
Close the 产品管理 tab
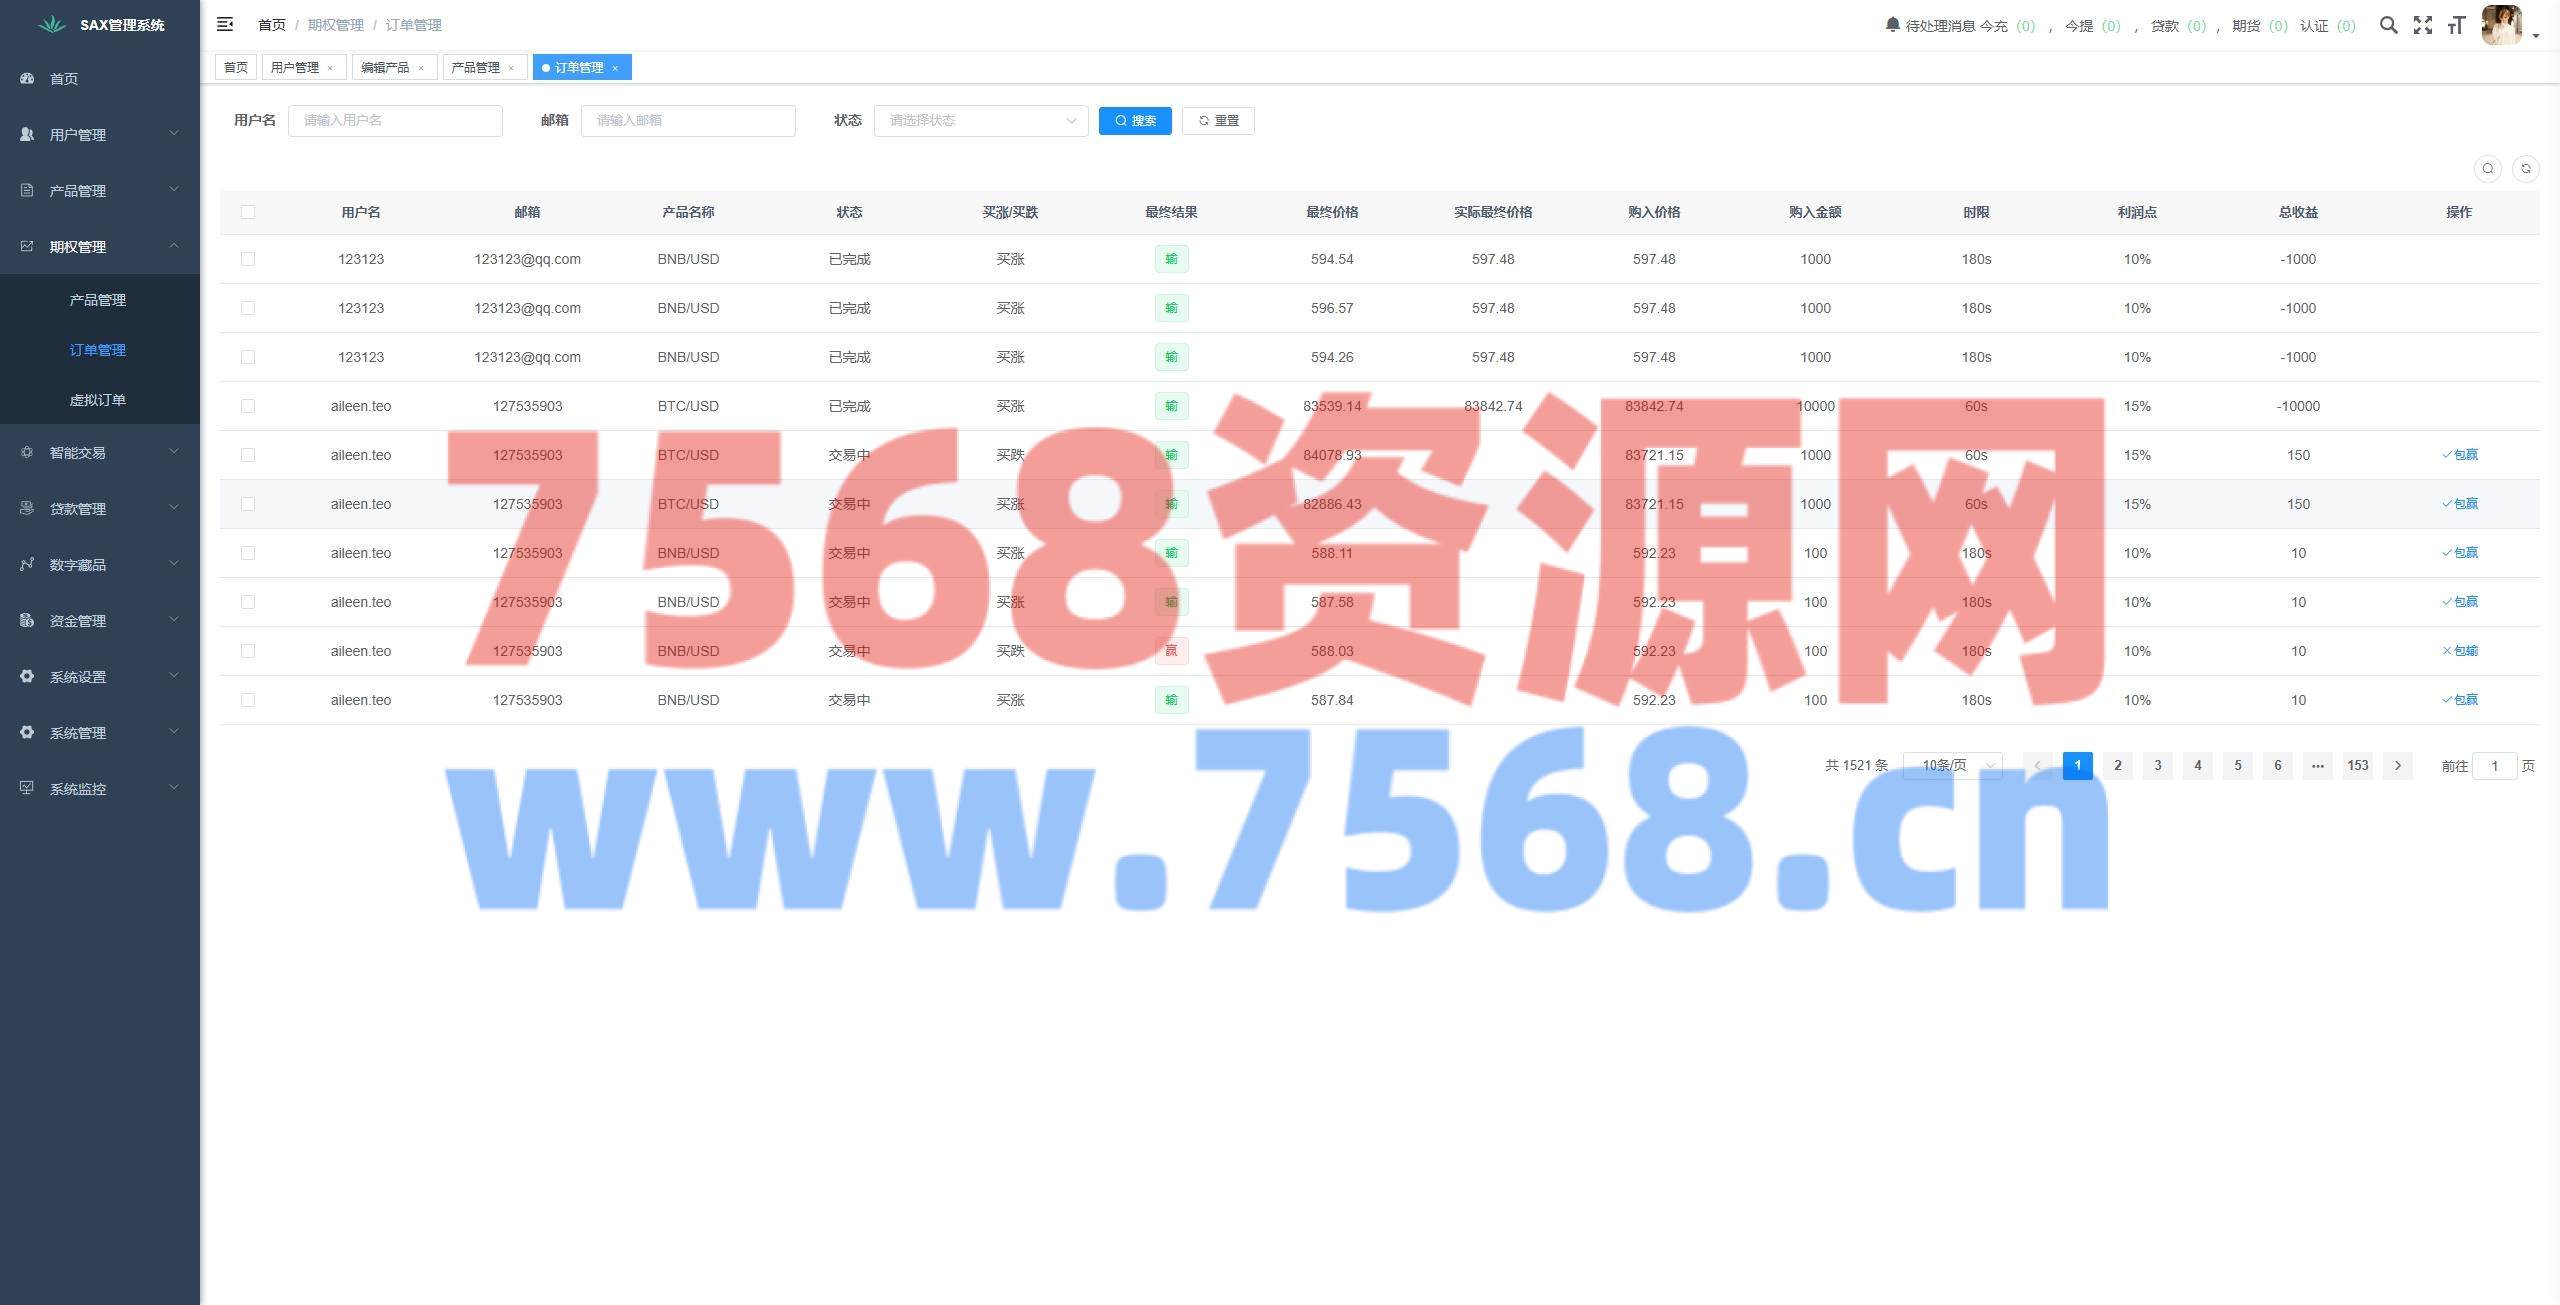[x=511, y=68]
